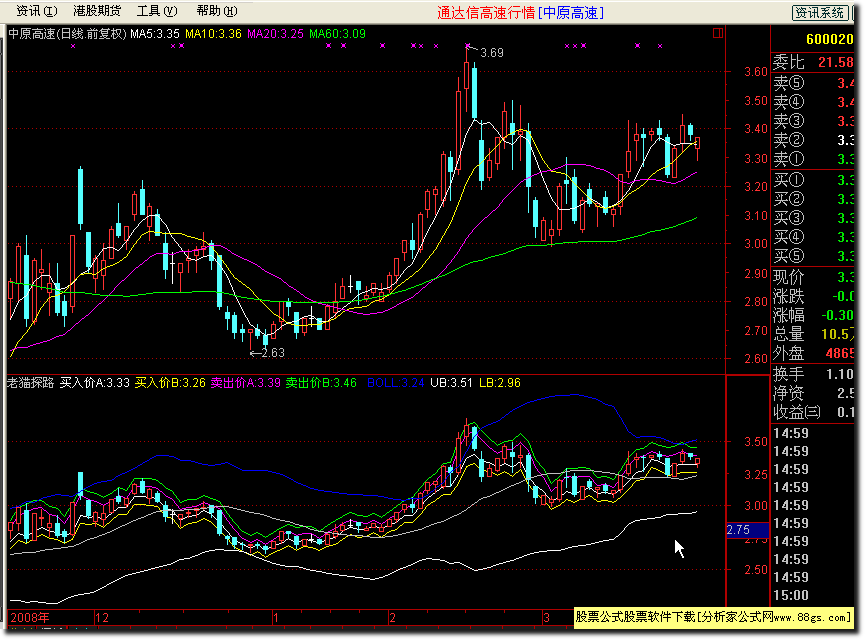
Task: Select the 买④ order book row
Action: 813,237
